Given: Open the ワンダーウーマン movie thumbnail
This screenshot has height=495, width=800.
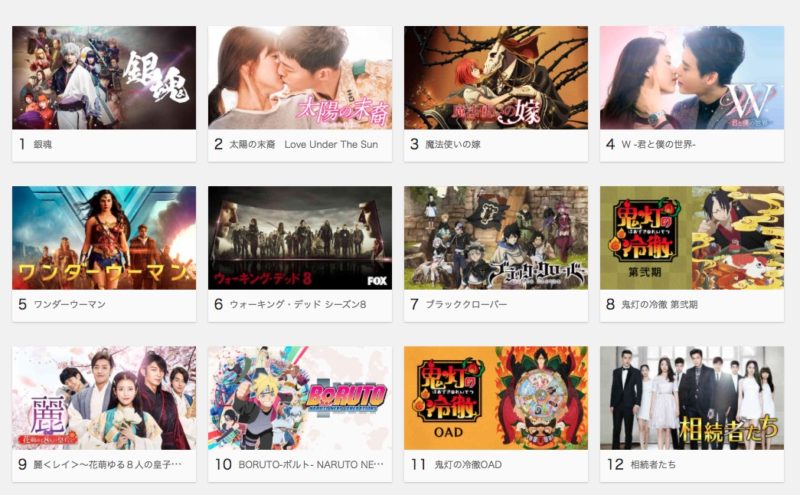Looking at the screenshot, I should coord(104,238).
